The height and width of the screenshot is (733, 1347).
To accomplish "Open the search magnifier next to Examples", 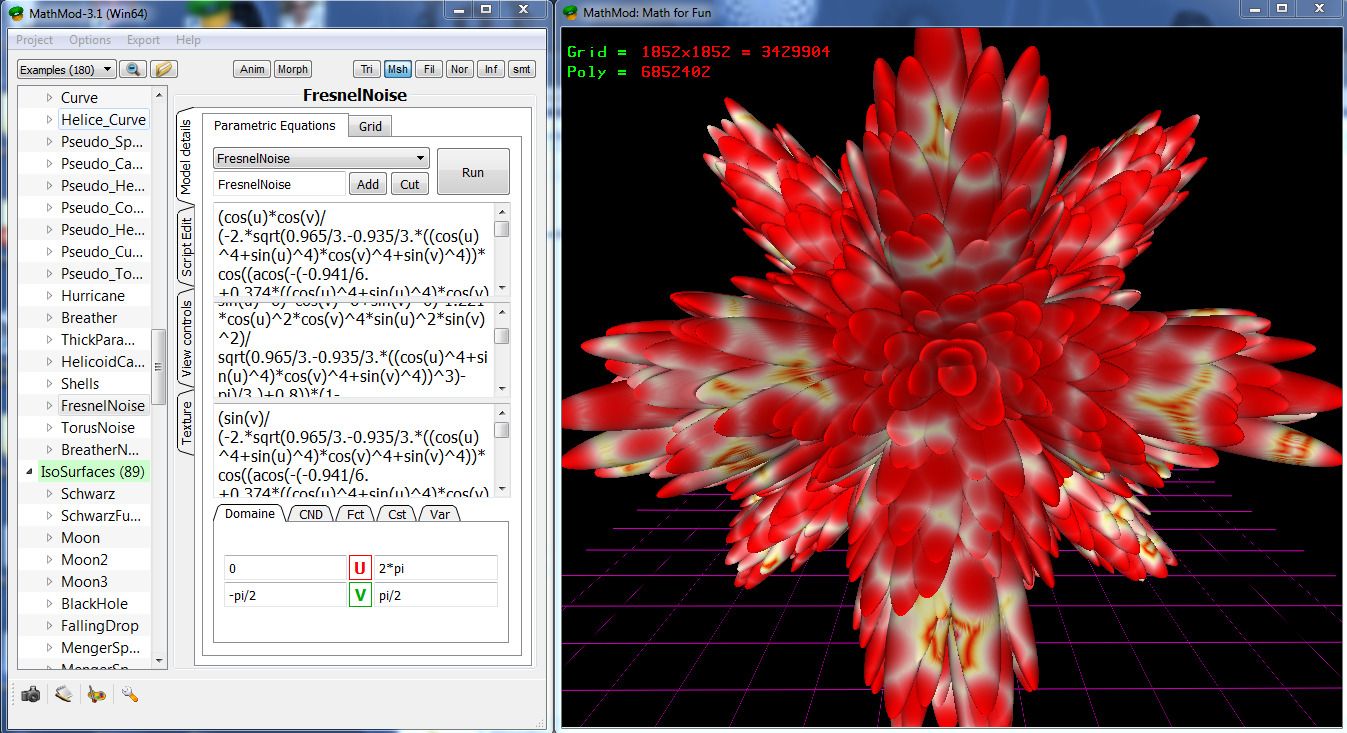I will (132, 69).
